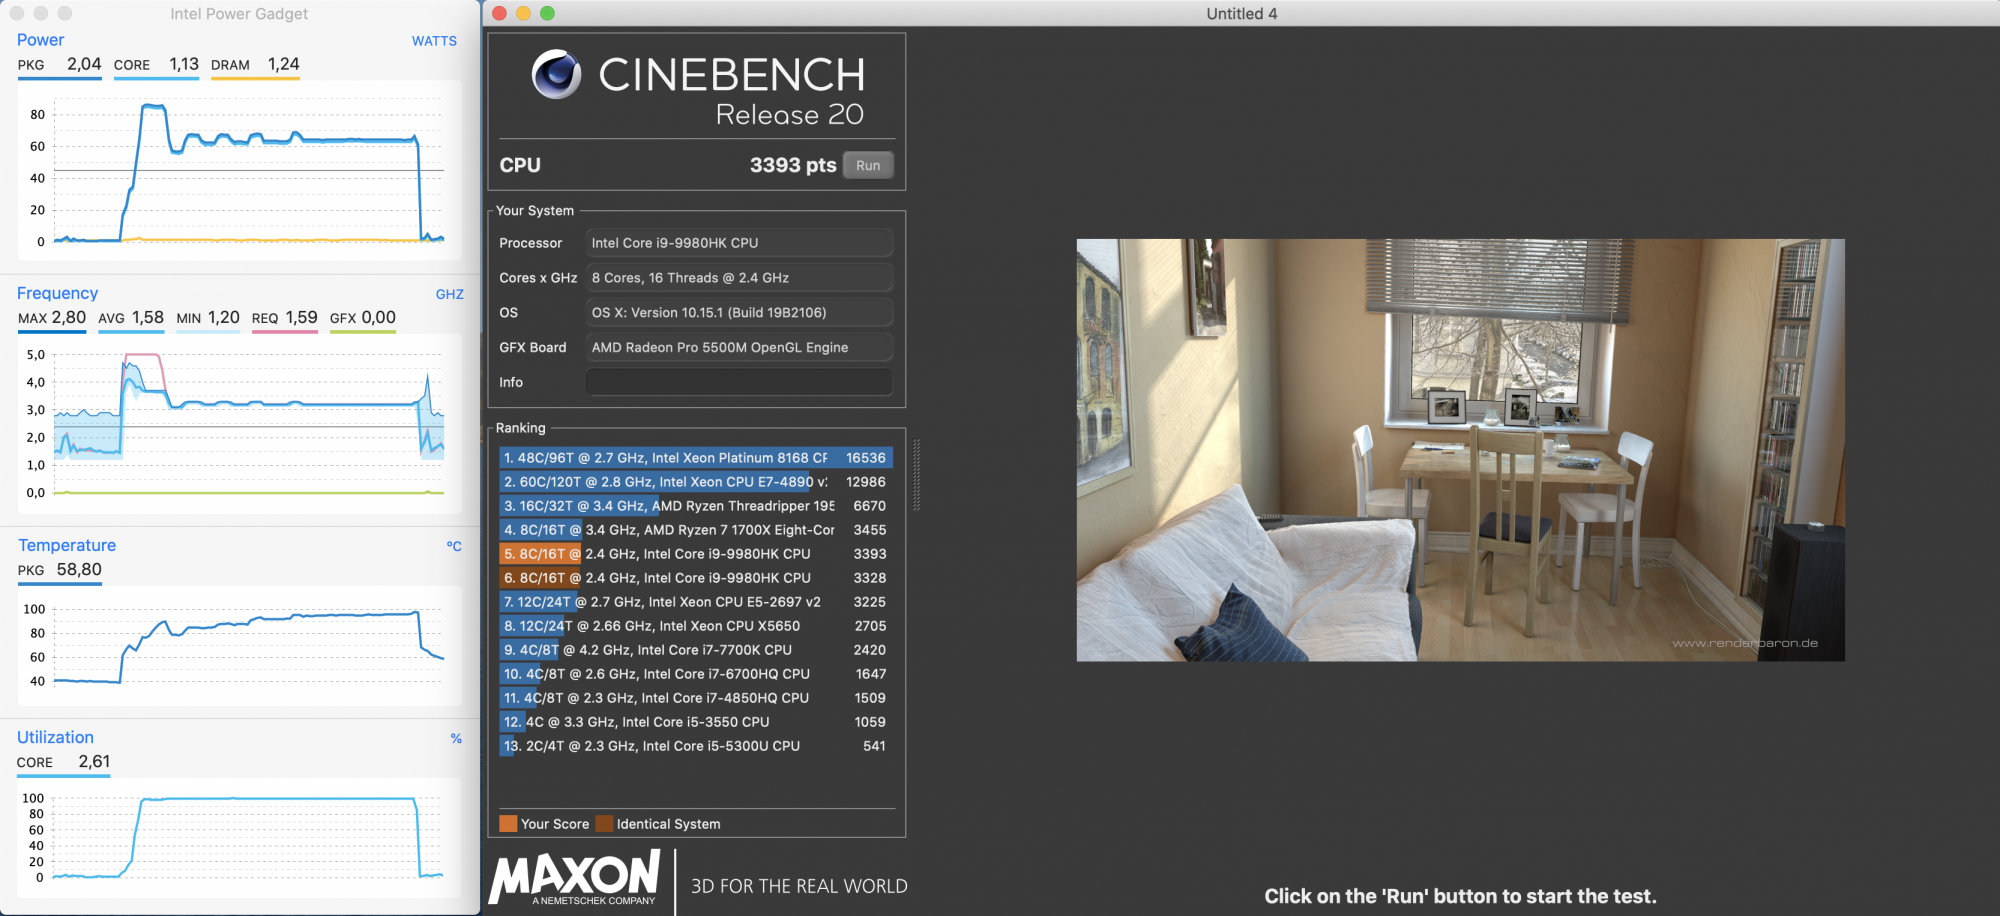Click the Temperature graph
Screen dimensions: 2000x916
240,645
